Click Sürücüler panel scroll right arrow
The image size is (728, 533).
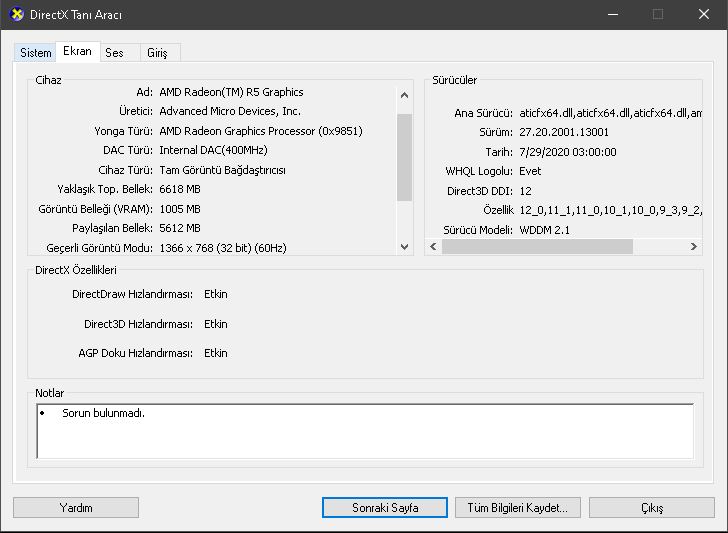pos(694,247)
